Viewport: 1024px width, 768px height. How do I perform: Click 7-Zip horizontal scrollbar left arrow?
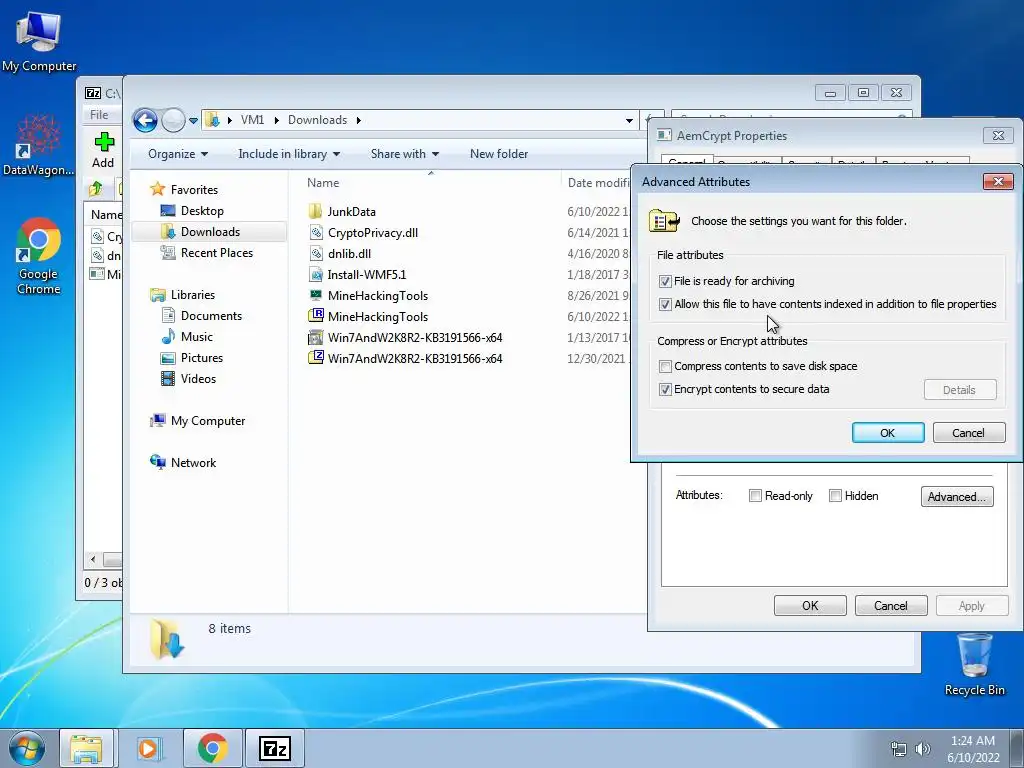coord(93,559)
